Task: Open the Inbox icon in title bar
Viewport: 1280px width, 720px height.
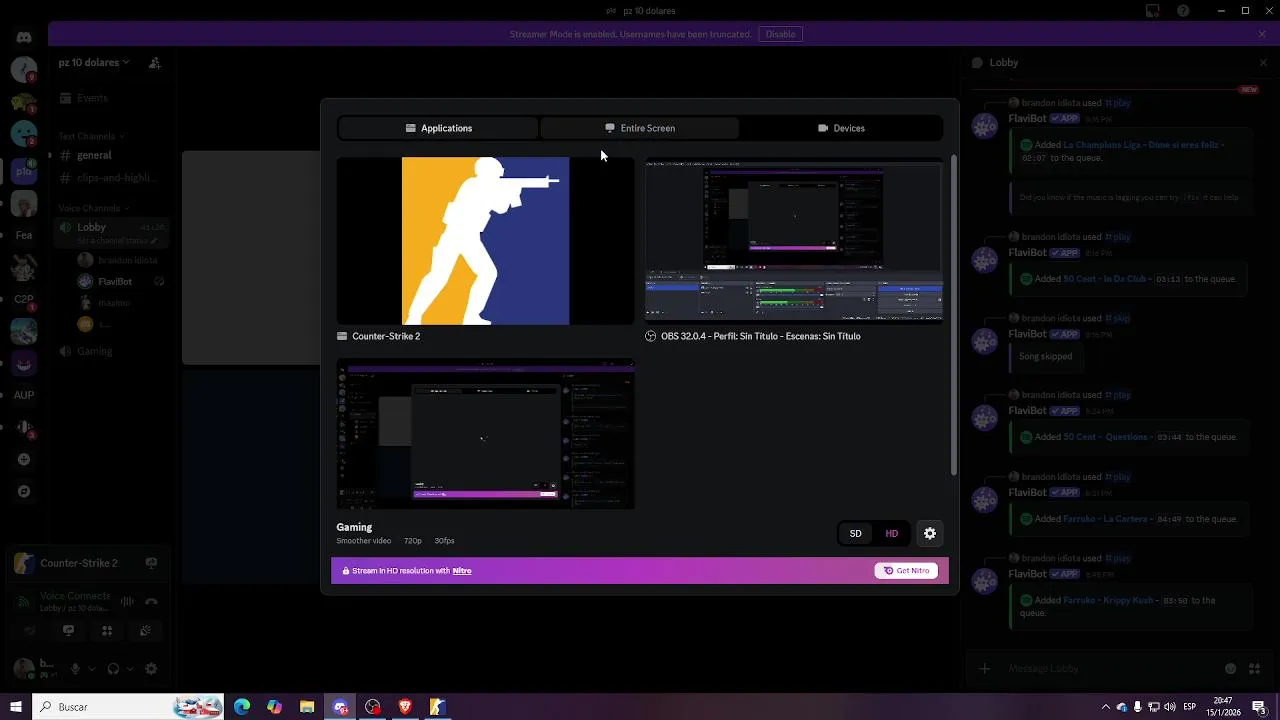Action: (1153, 11)
